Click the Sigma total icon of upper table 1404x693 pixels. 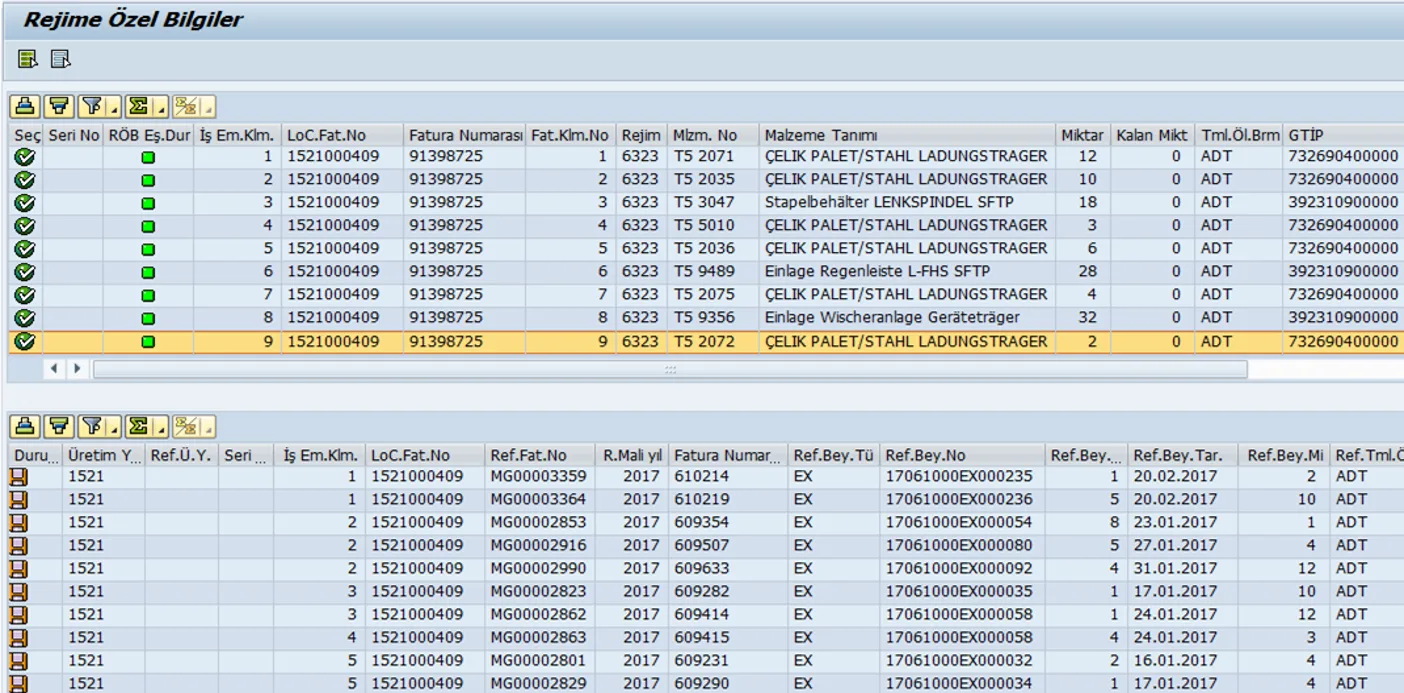pos(138,106)
